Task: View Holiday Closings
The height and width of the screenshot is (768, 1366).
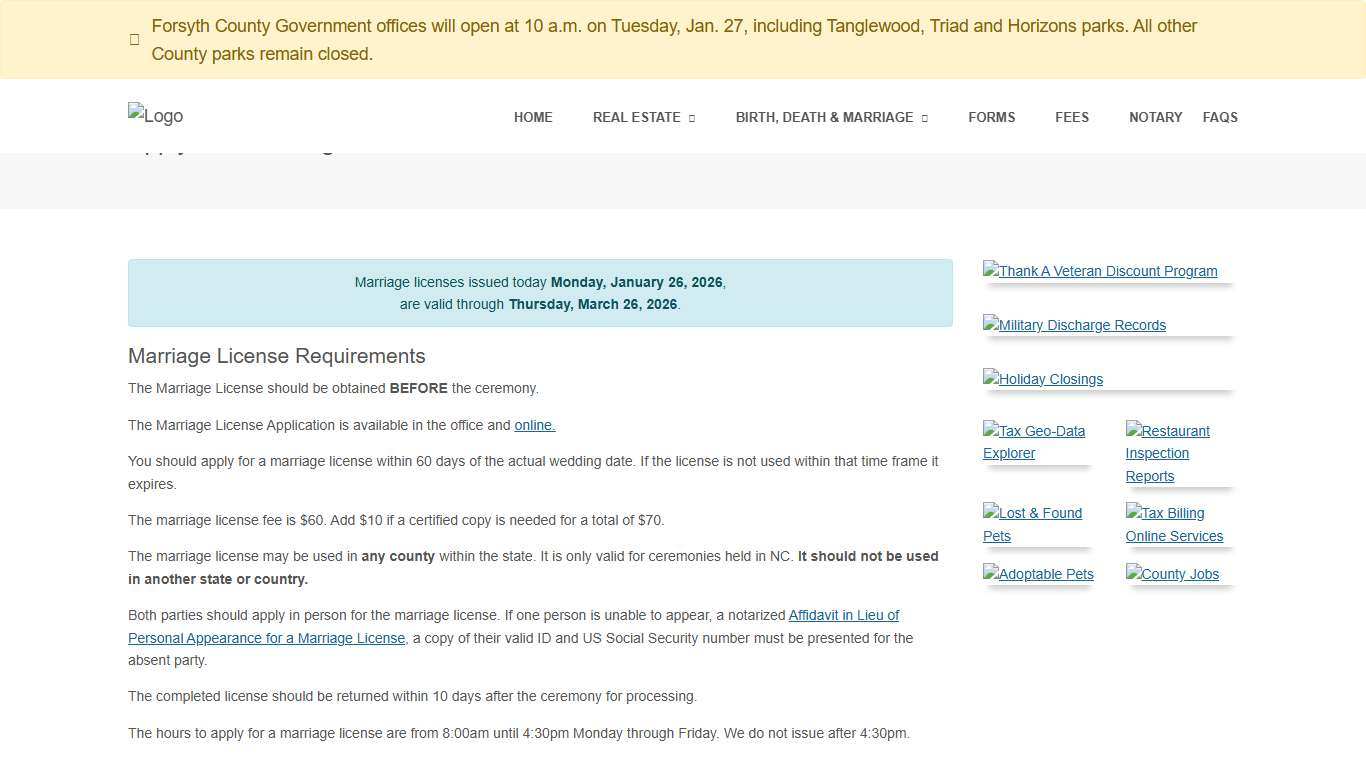Action: coord(1043,379)
